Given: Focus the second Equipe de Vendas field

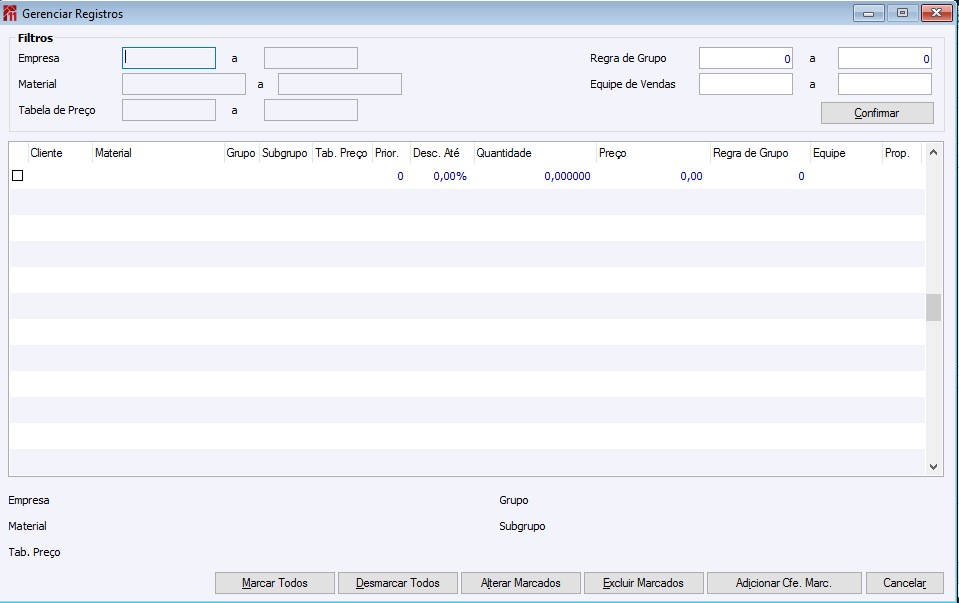Looking at the screenshot, I should (x=884, y=84).
